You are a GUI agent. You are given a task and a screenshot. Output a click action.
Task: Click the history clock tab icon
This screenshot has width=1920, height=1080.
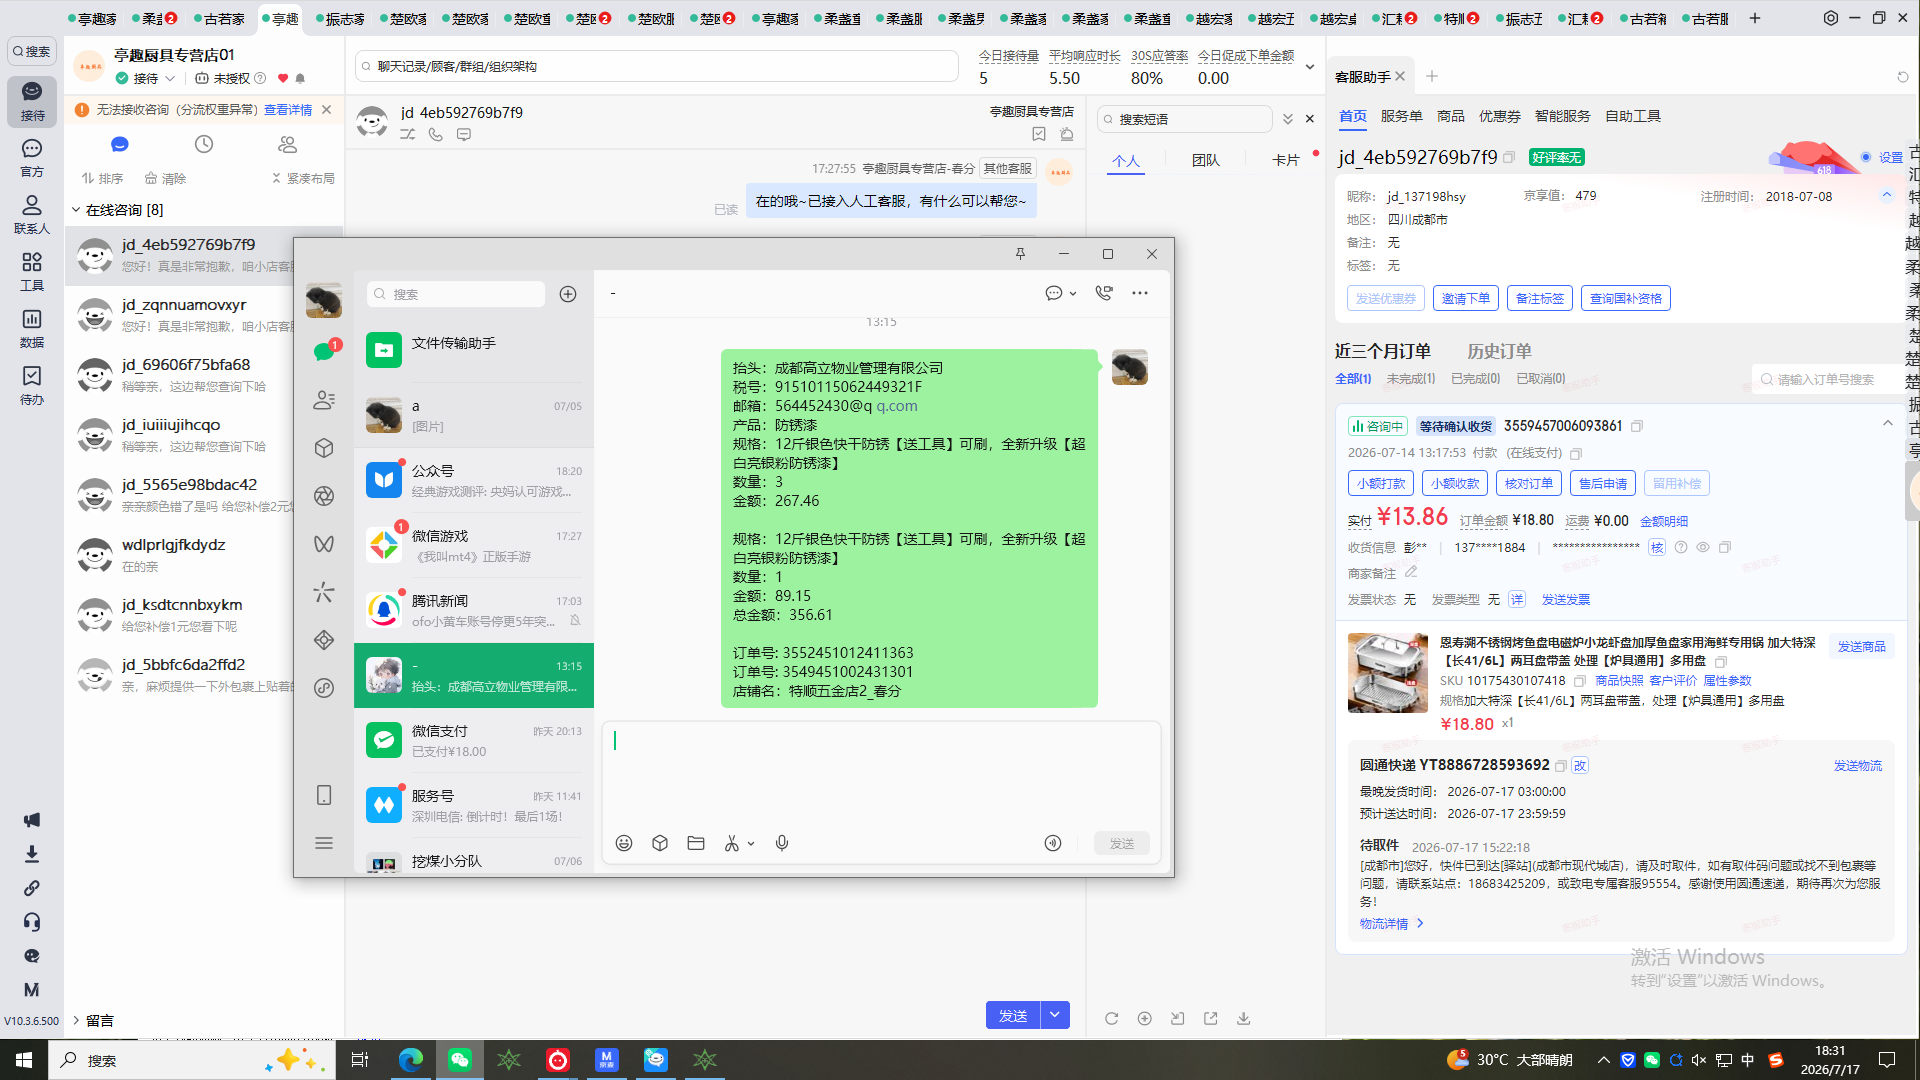[204, 144]
